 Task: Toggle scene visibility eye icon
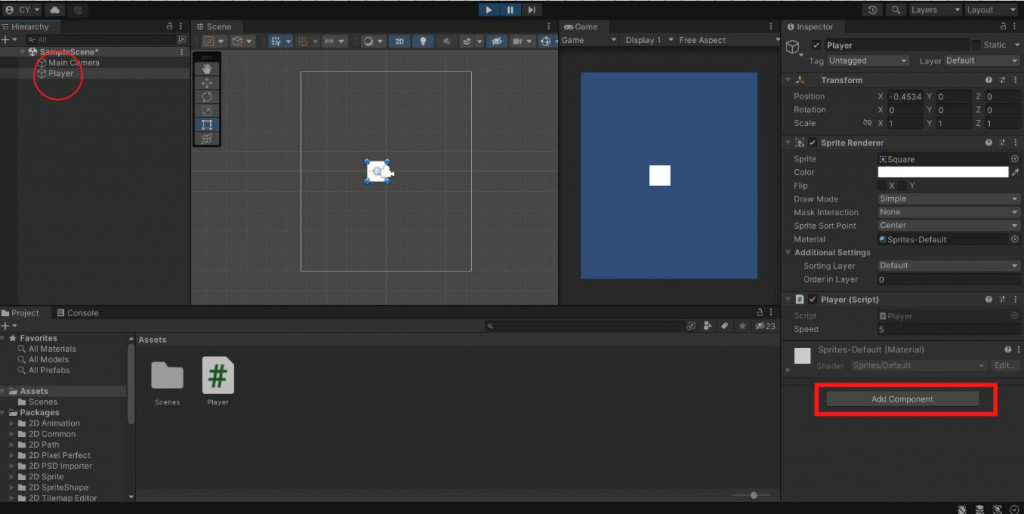click(x=496, y=41)
